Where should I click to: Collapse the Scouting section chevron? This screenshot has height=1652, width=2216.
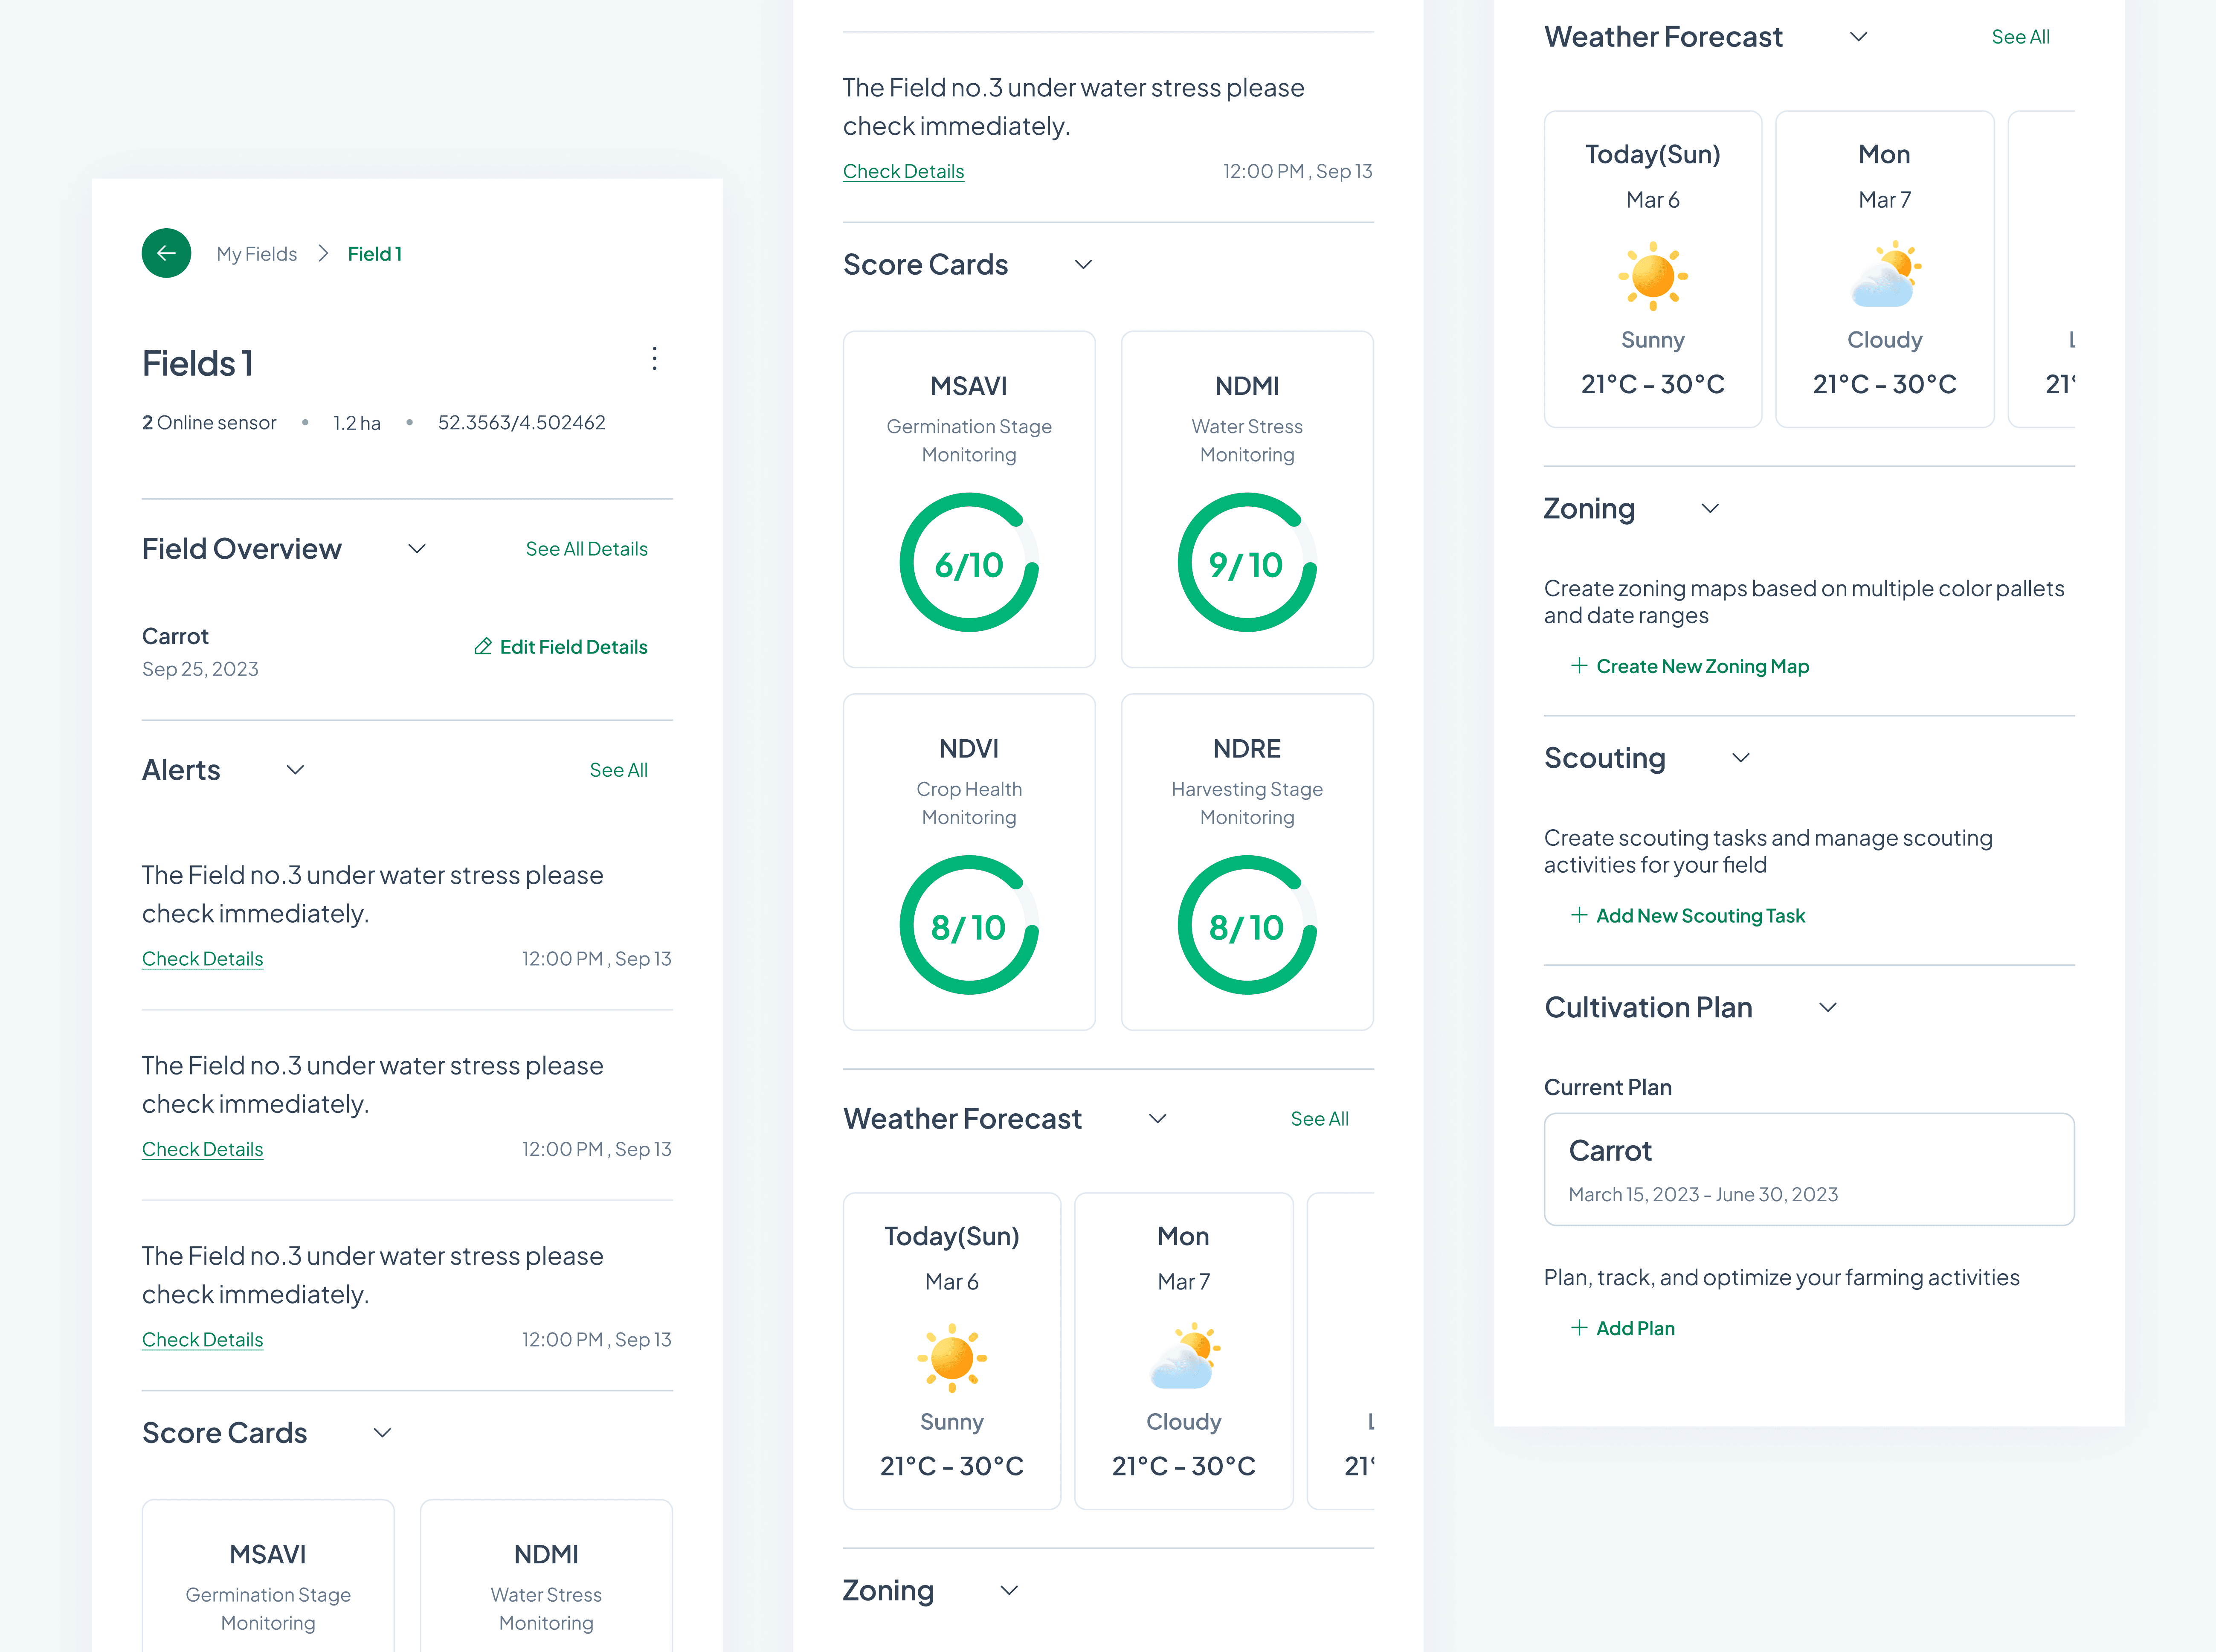[1740, 758]
